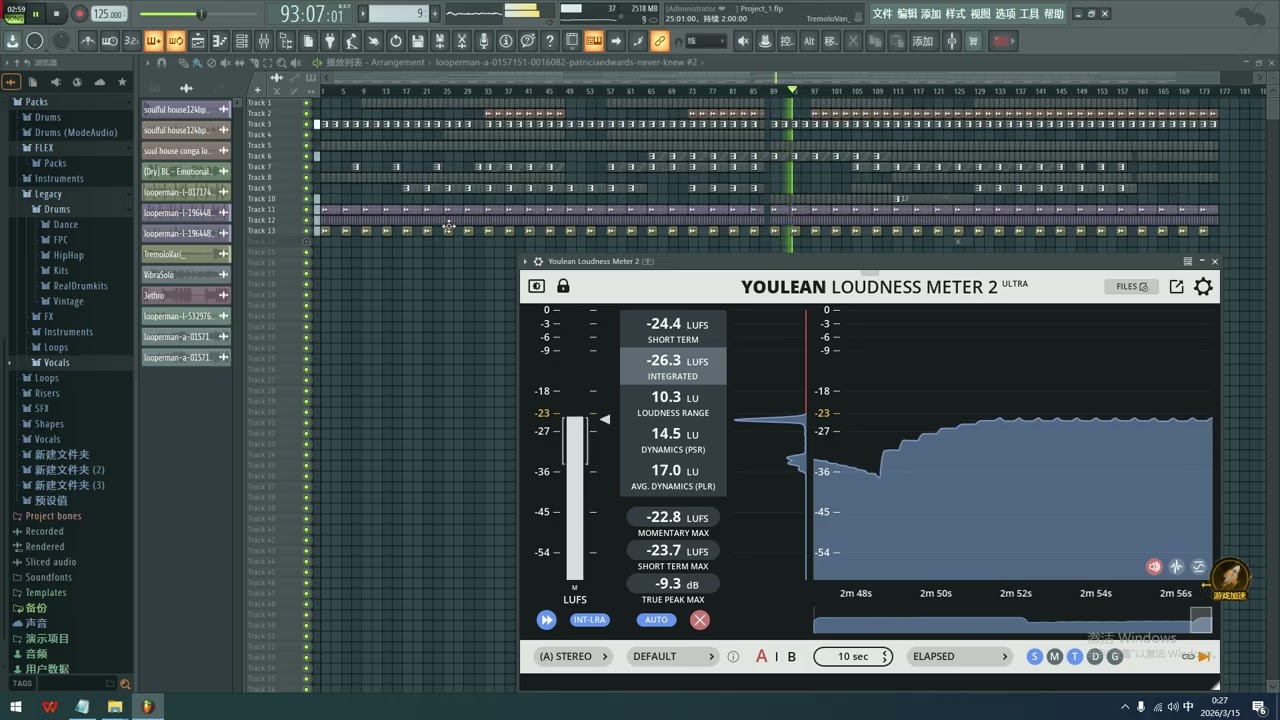Click the browser search magnifier icon
This screenshot has height=720, width=1280.
(125, 684)
